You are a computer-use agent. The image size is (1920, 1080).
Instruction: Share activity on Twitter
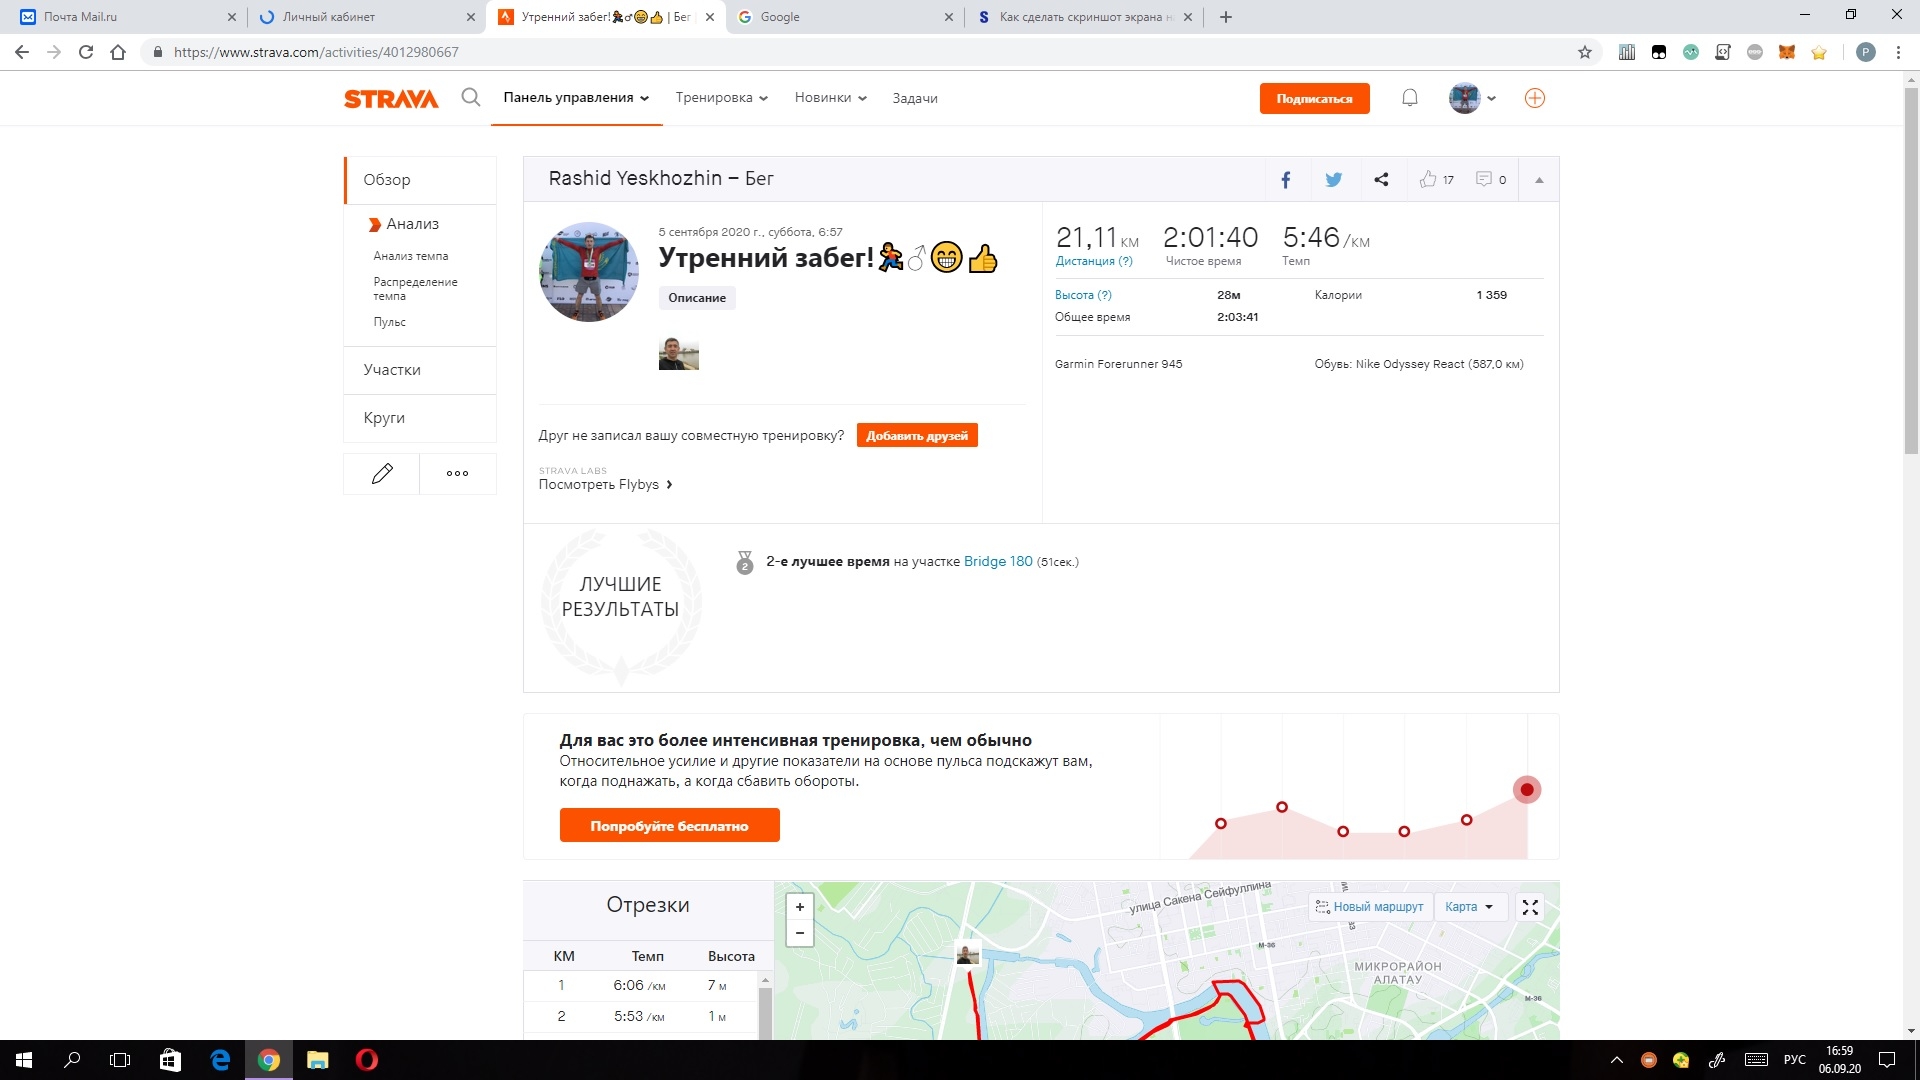click(1333, 180)
